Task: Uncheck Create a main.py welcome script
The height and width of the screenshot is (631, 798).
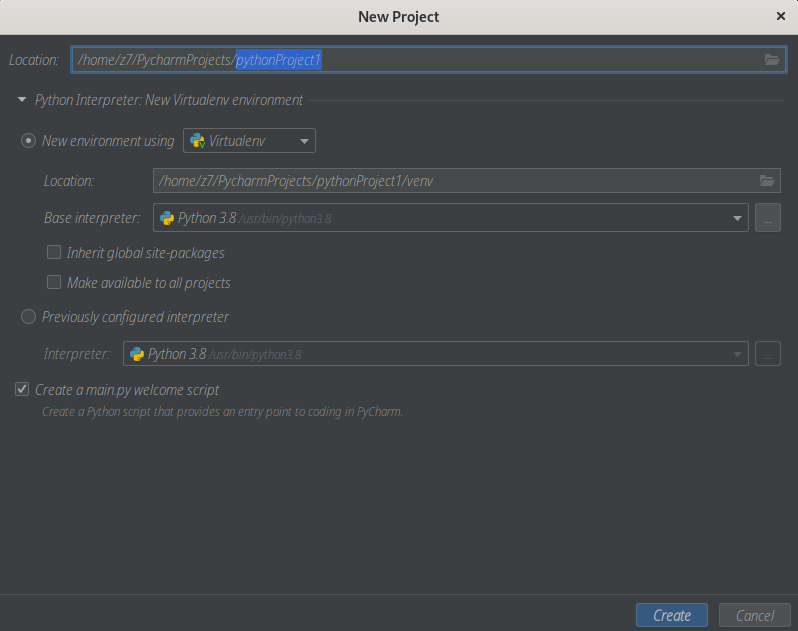Action: pyautogui.click(x=22, y=389)
